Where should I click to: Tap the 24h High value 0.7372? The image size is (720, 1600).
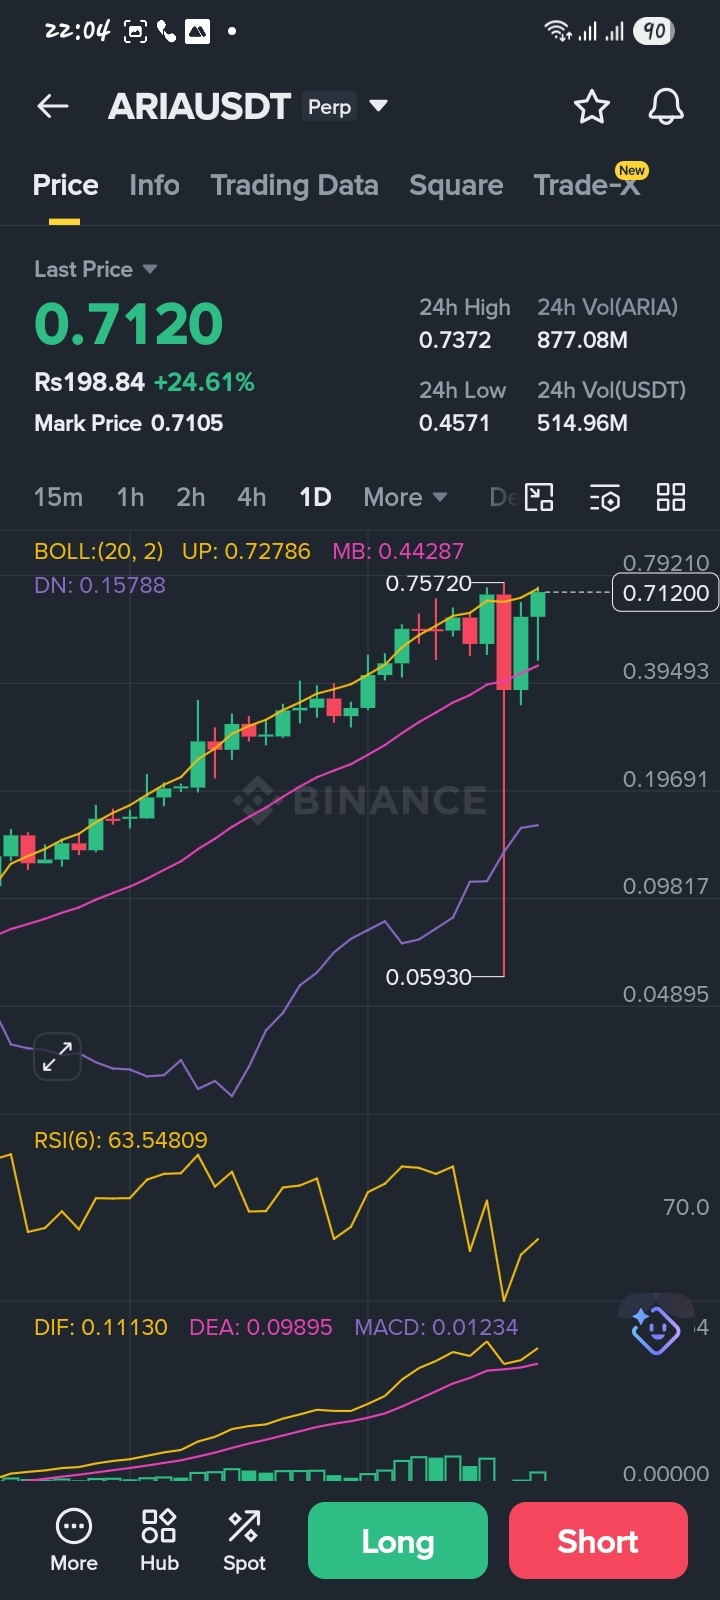tap(455, 340)
